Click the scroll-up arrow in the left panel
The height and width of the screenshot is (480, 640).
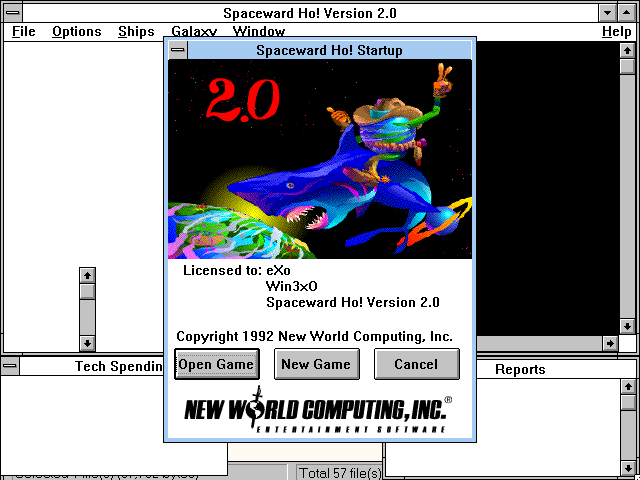click(x=87, y=275)
